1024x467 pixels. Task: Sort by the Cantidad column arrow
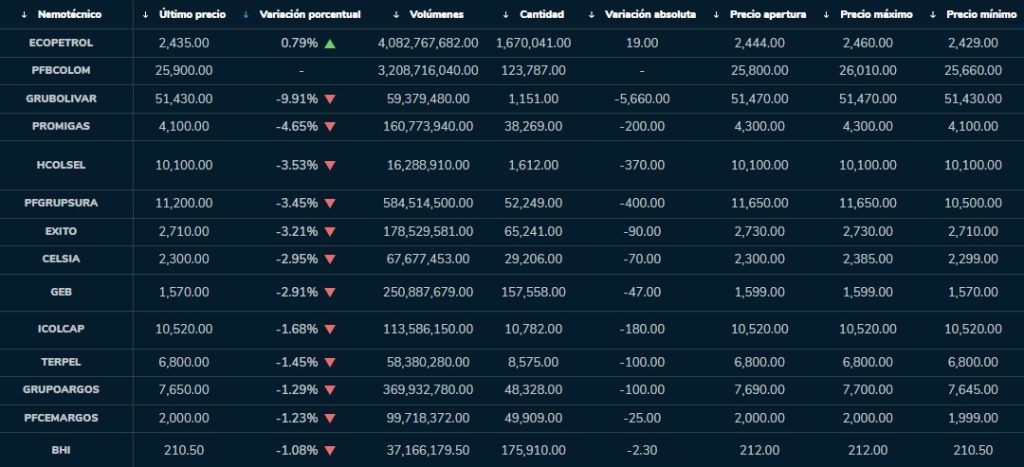tap(506, 14)
